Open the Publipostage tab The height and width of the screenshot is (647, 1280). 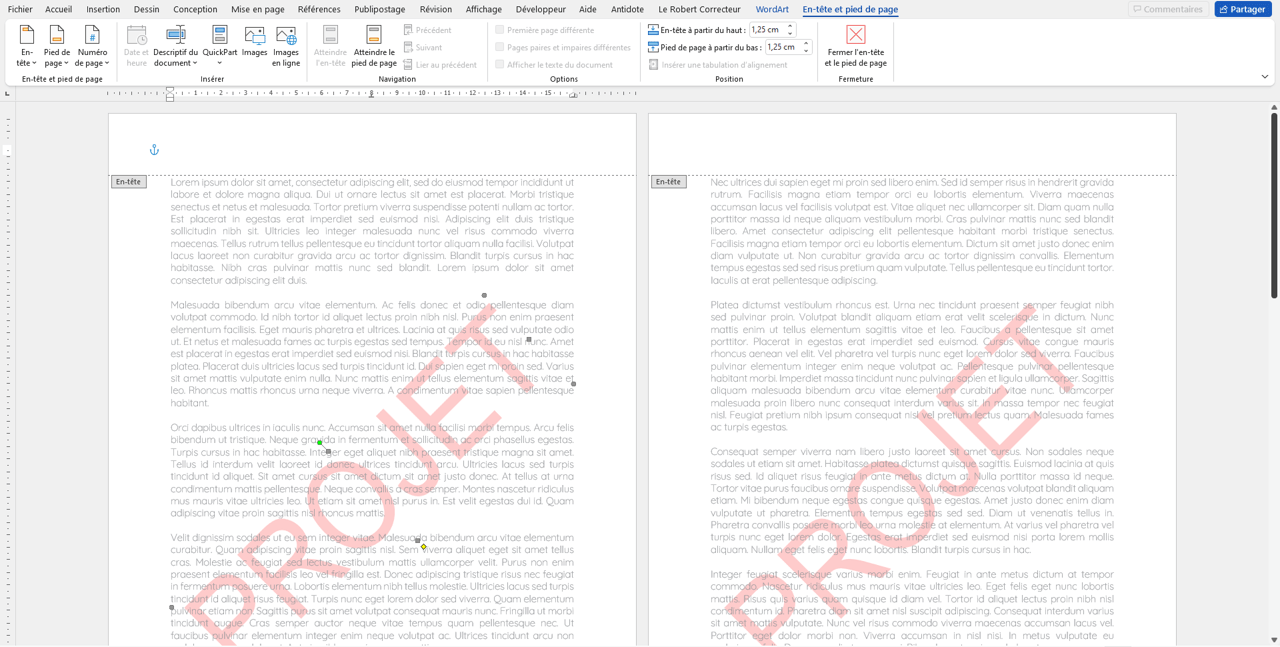[380, 9]
